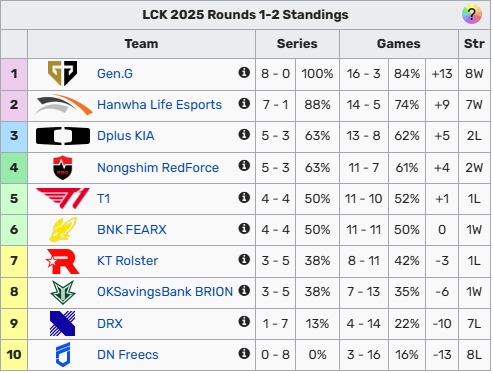Click the Series column header
493x373 pixels.
point(297,44)
